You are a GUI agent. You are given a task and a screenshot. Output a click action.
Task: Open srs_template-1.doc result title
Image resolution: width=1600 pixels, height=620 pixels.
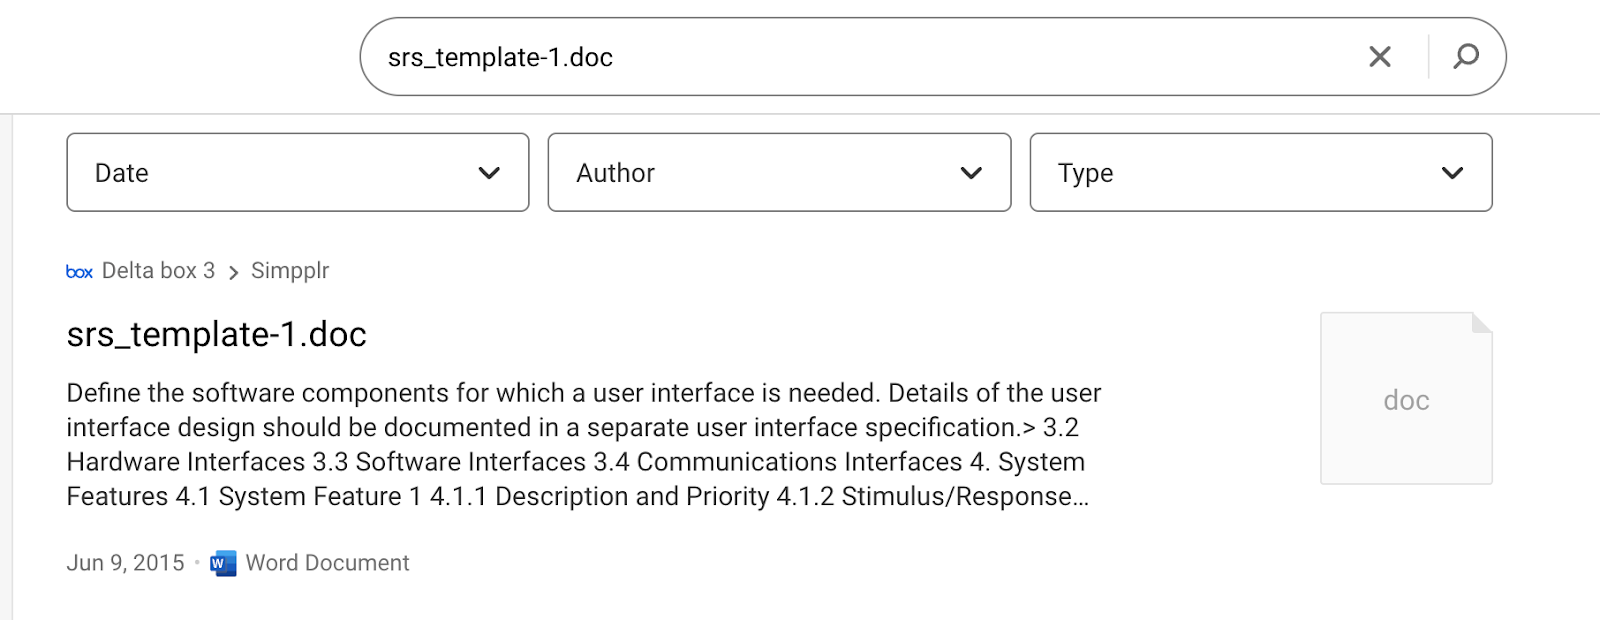click(x=216, y=334)
